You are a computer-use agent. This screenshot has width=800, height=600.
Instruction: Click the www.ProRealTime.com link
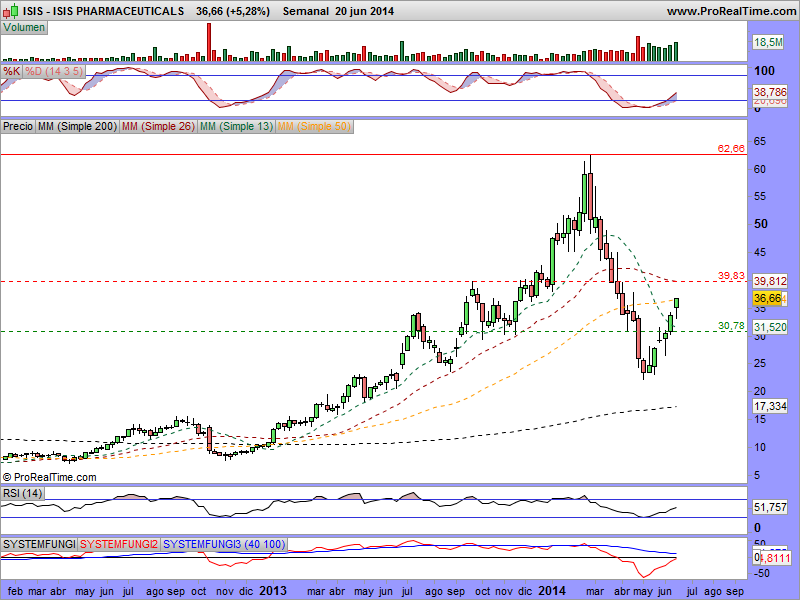pos(731,11)
